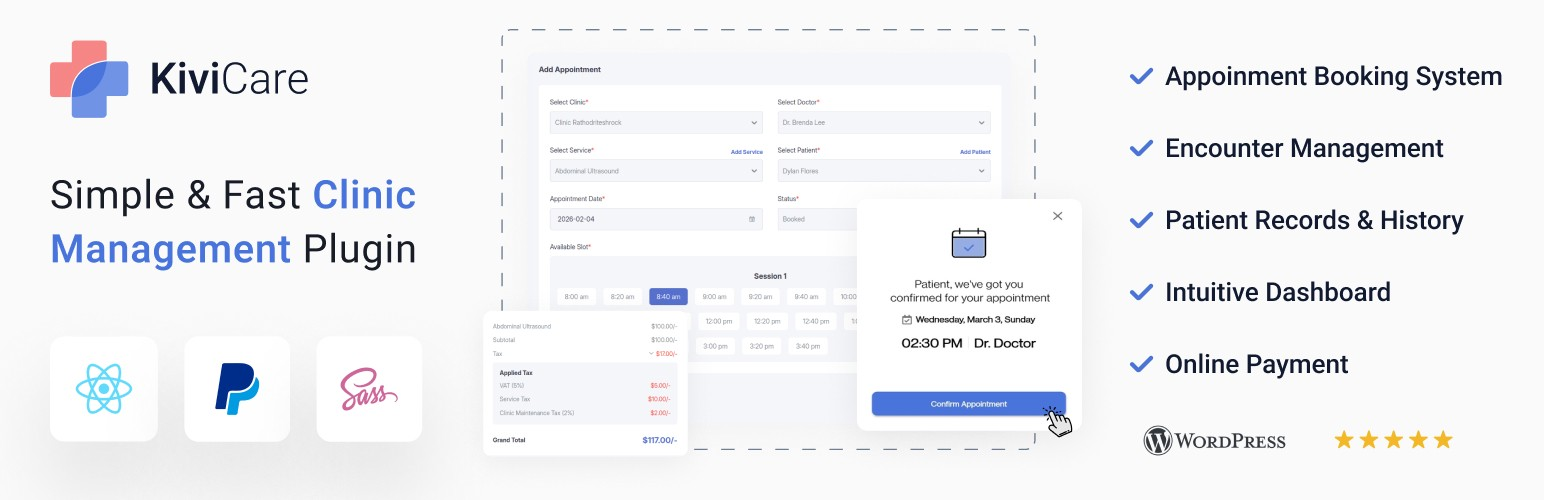Open the Select Clinic dropdown

[x=656, y=122]
